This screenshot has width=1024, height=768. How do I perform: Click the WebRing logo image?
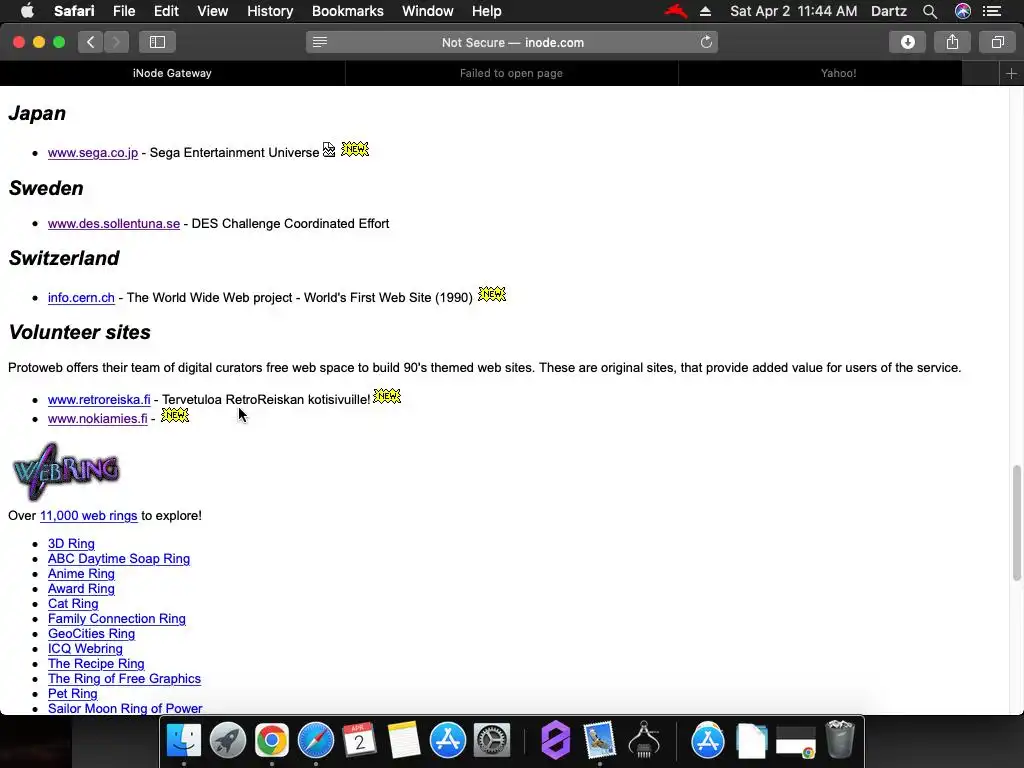click(x=66, y=472)
